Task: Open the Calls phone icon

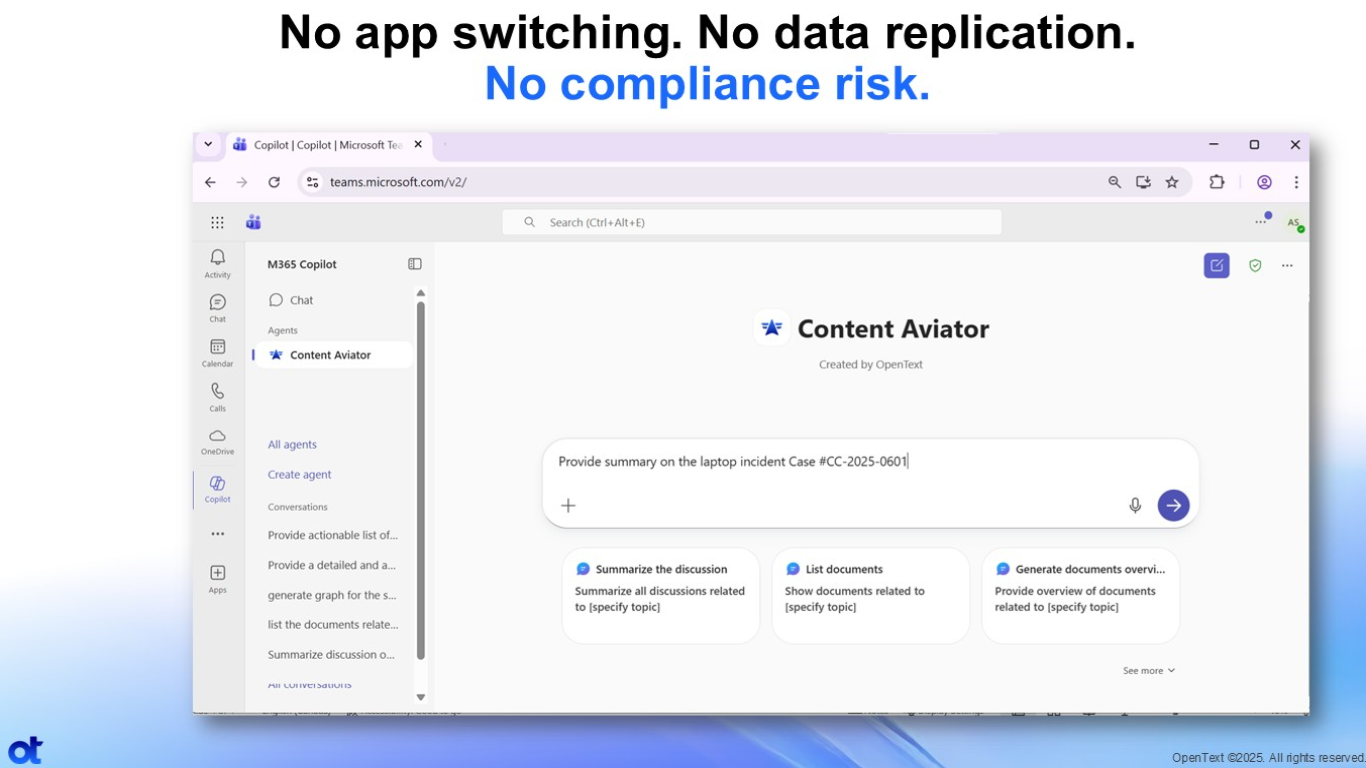Action: (x=217, y=391)
